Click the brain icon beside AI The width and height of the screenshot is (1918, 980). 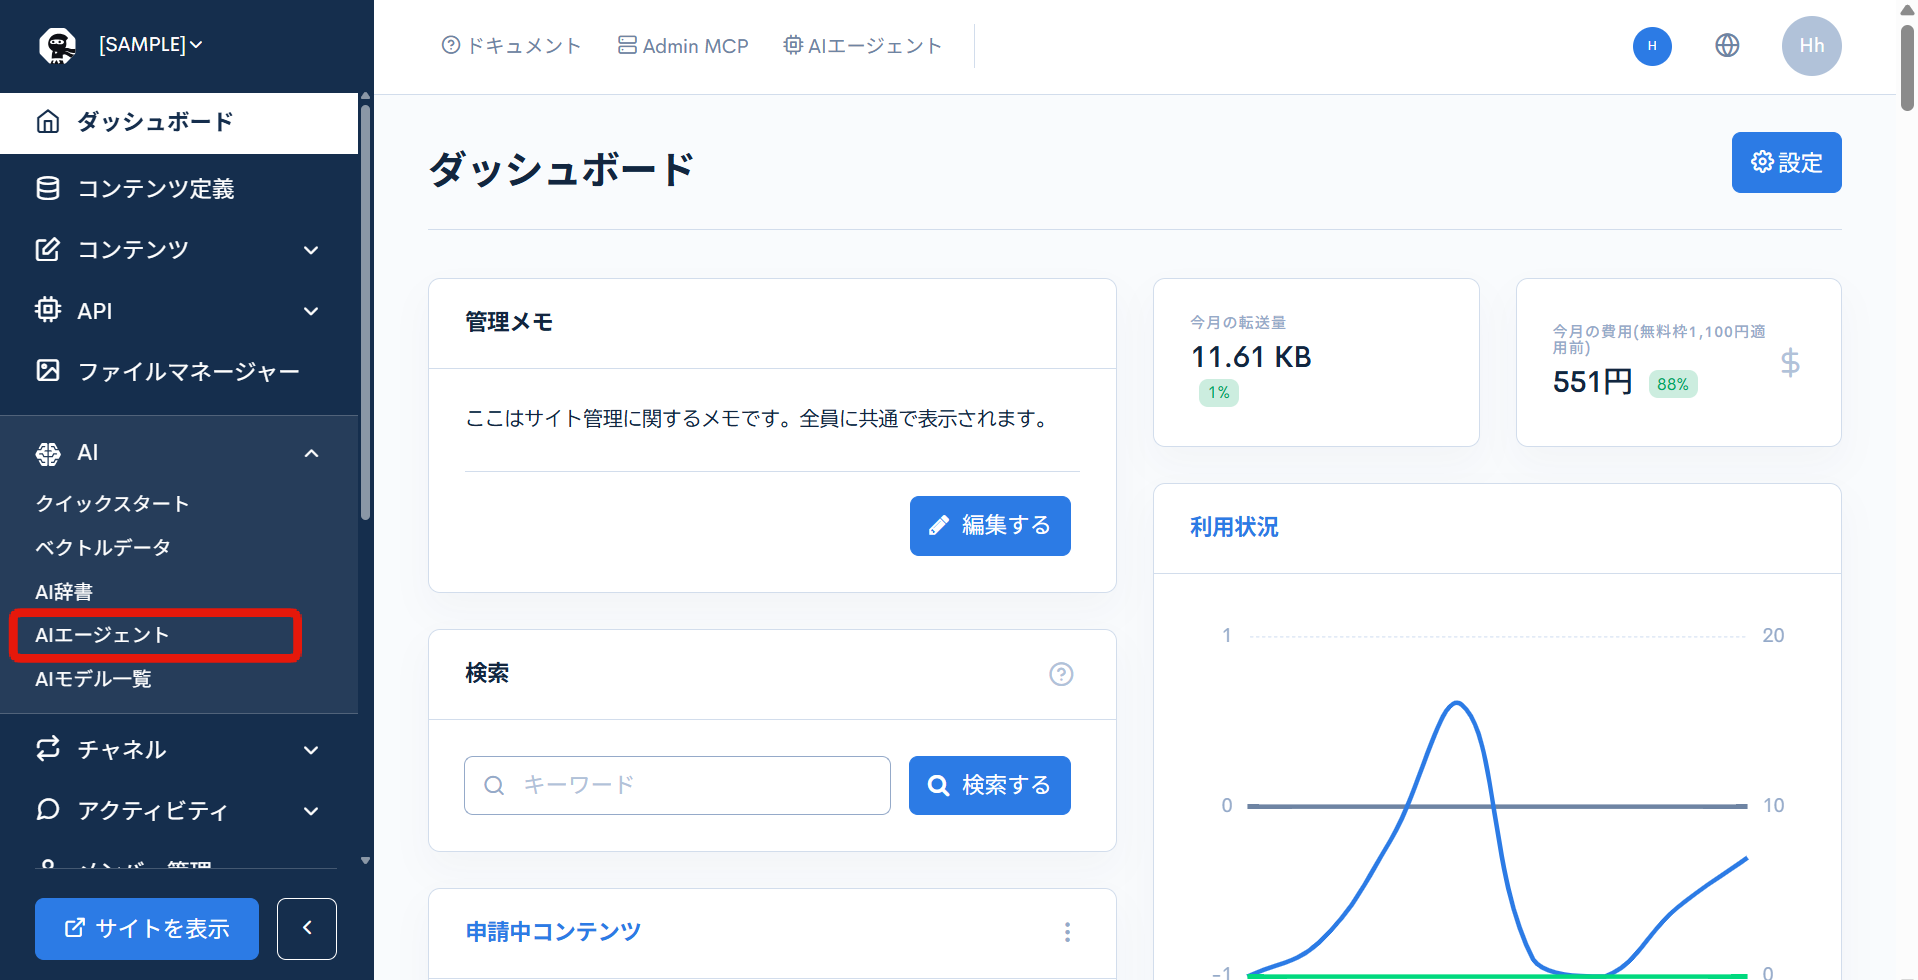pyautogui.click(x=48, y=453)
